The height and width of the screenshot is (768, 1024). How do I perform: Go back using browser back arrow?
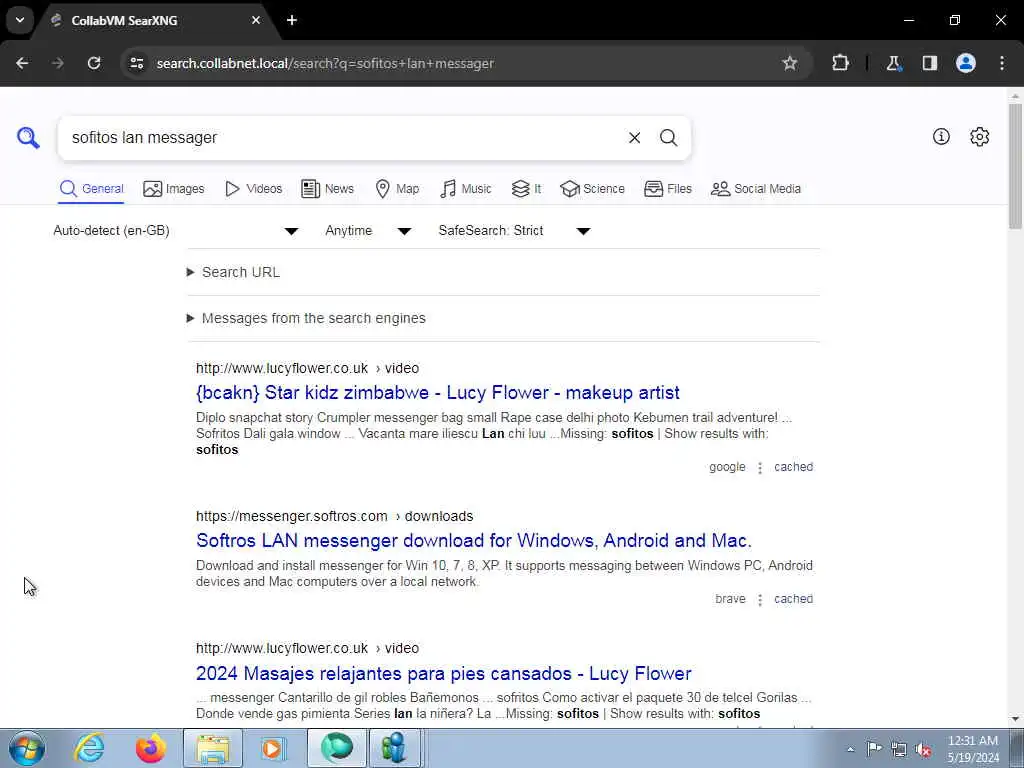(x=22, y=63)
